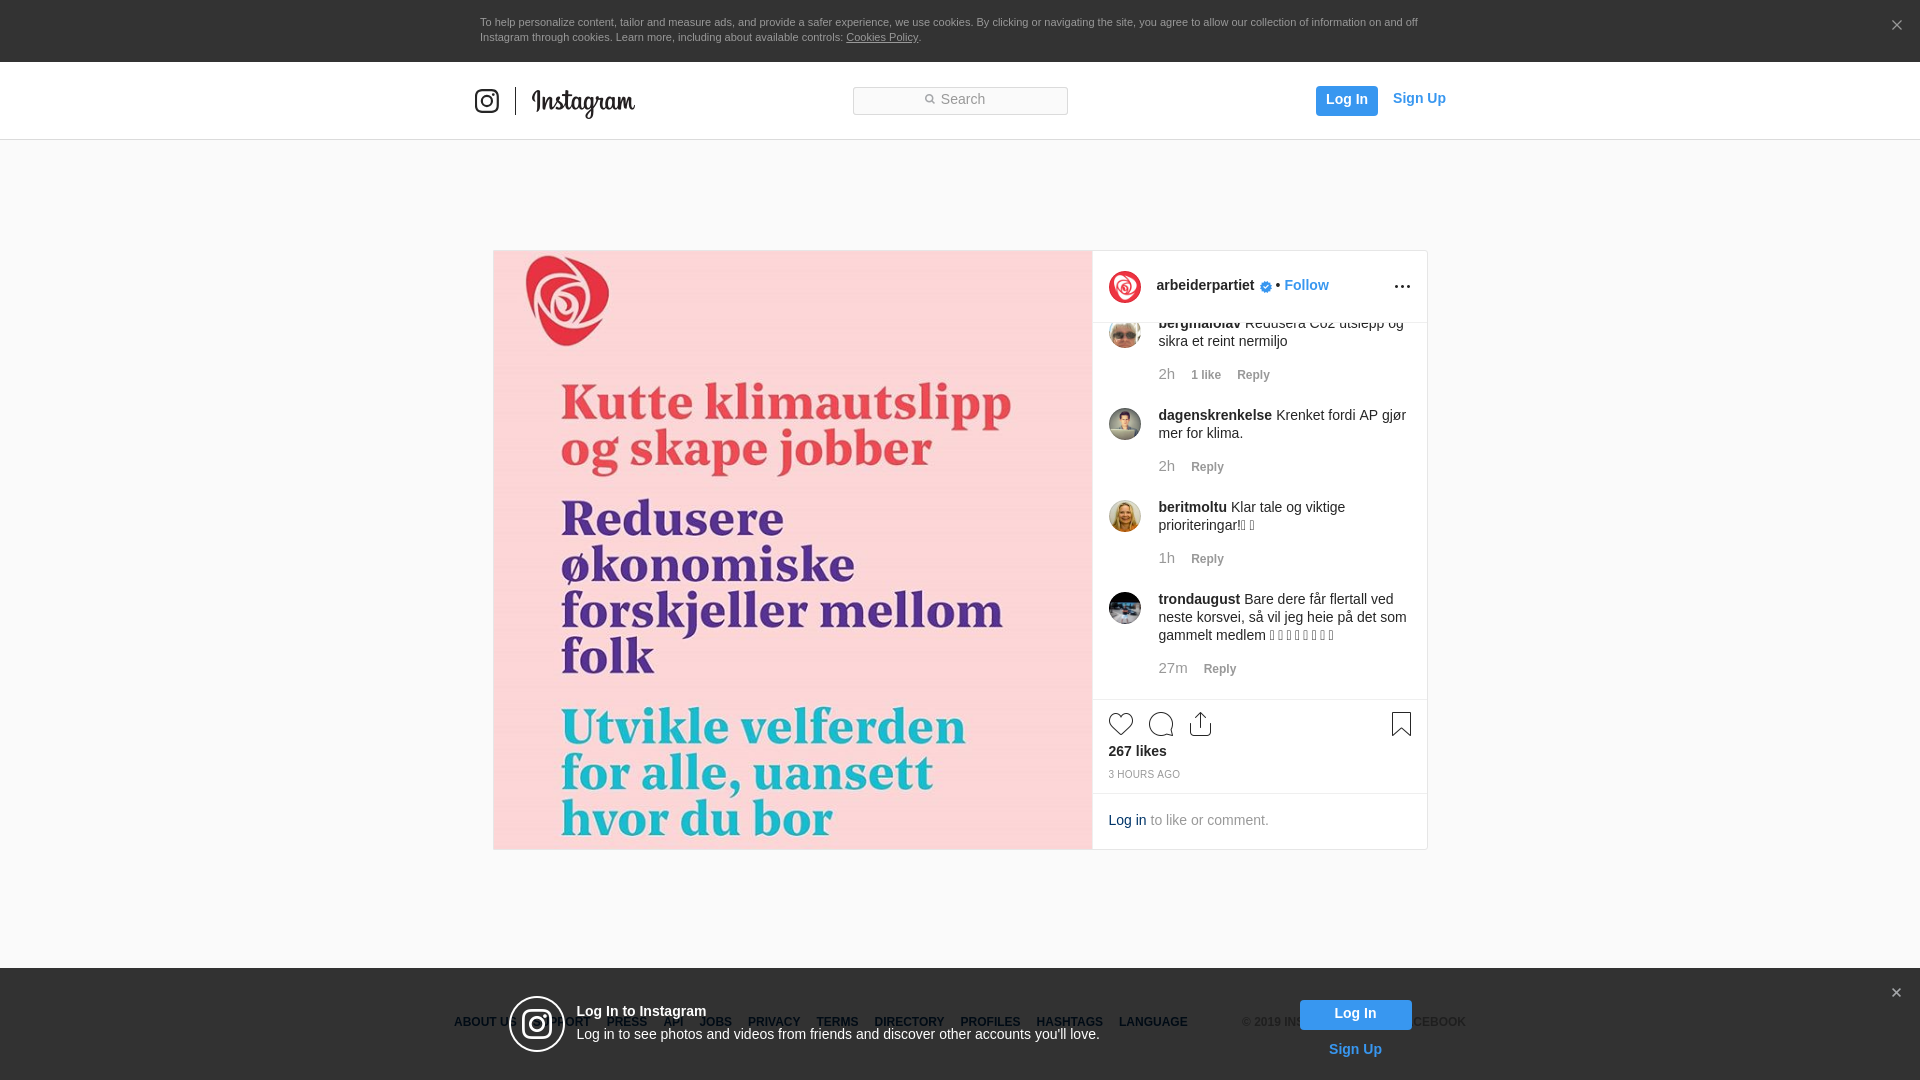Open the DIRECTORY footer item
Viewport: 1920px width, 1080px height.
coord(908,1022)
